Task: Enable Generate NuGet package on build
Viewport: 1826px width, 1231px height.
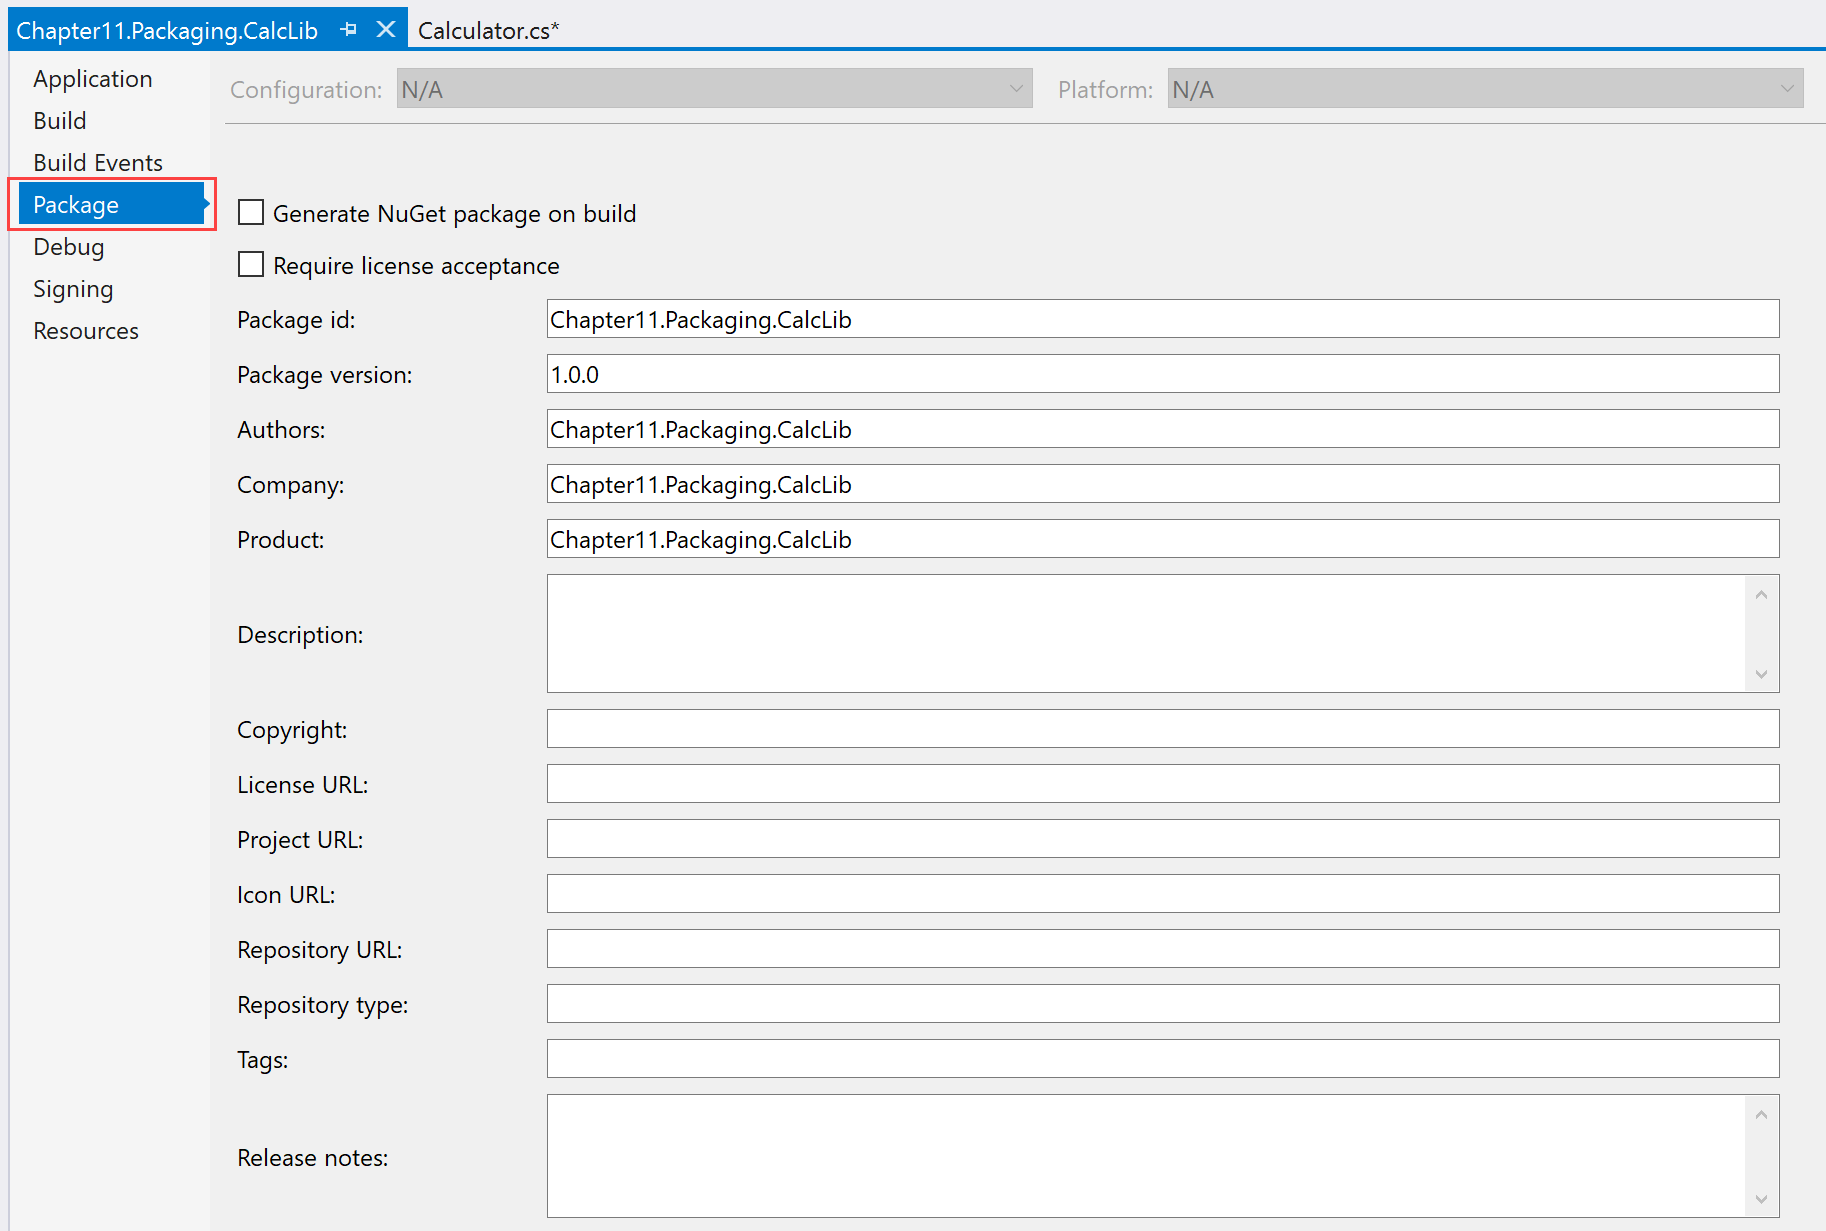Action: pos(251,213)
